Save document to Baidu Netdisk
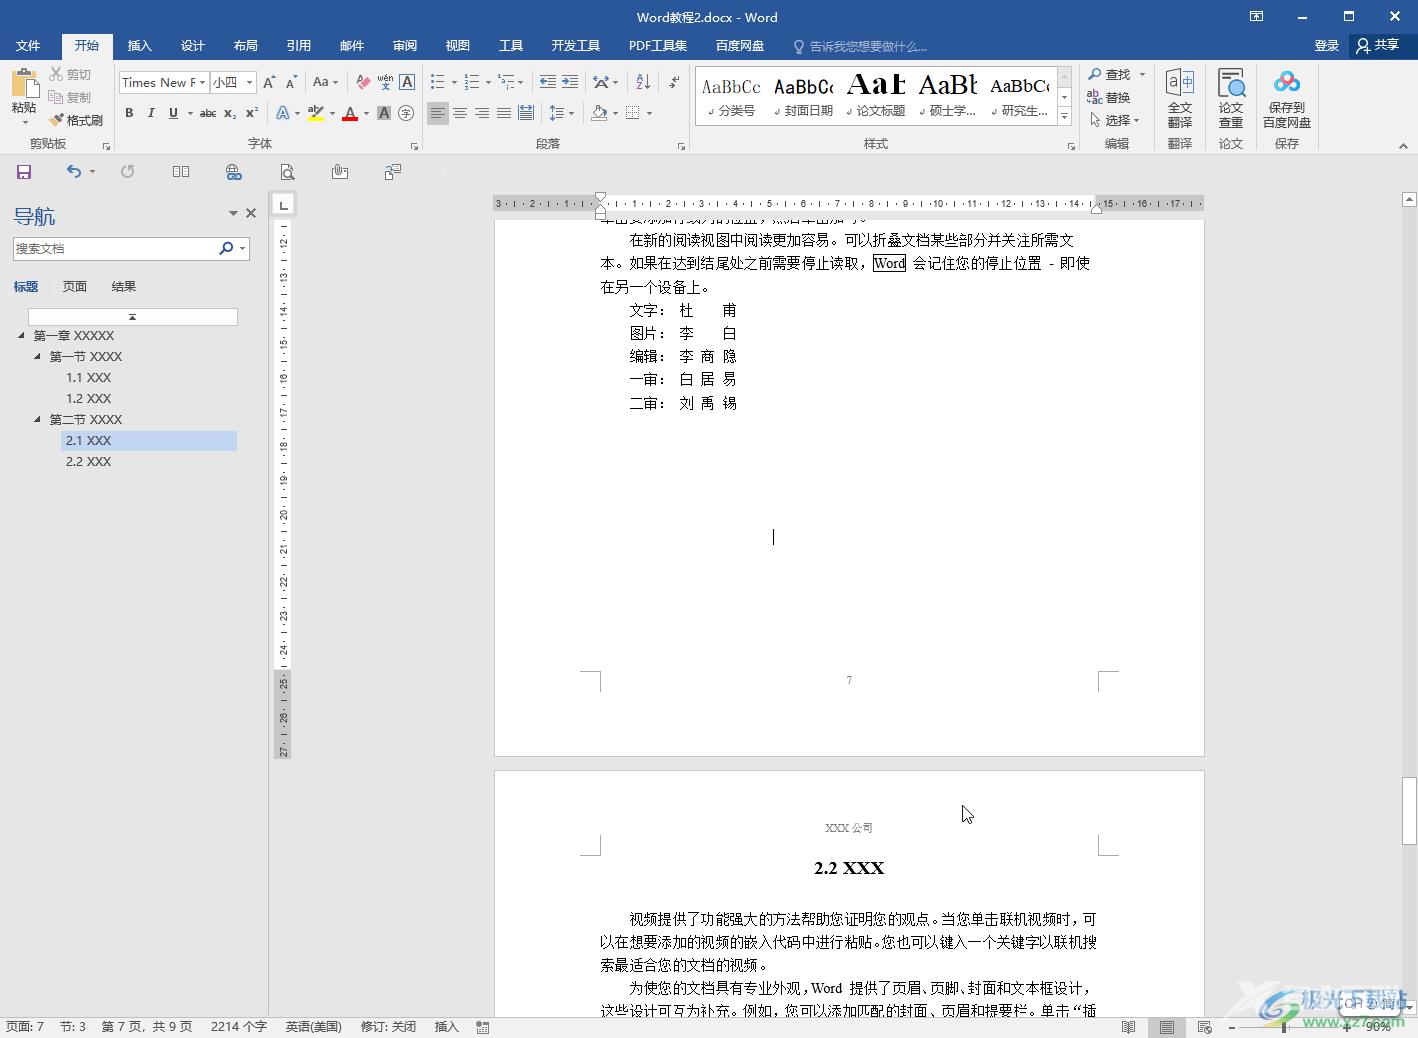Image resolution: width=1418 pixels, height=1038 pixels. [1287, 98]
